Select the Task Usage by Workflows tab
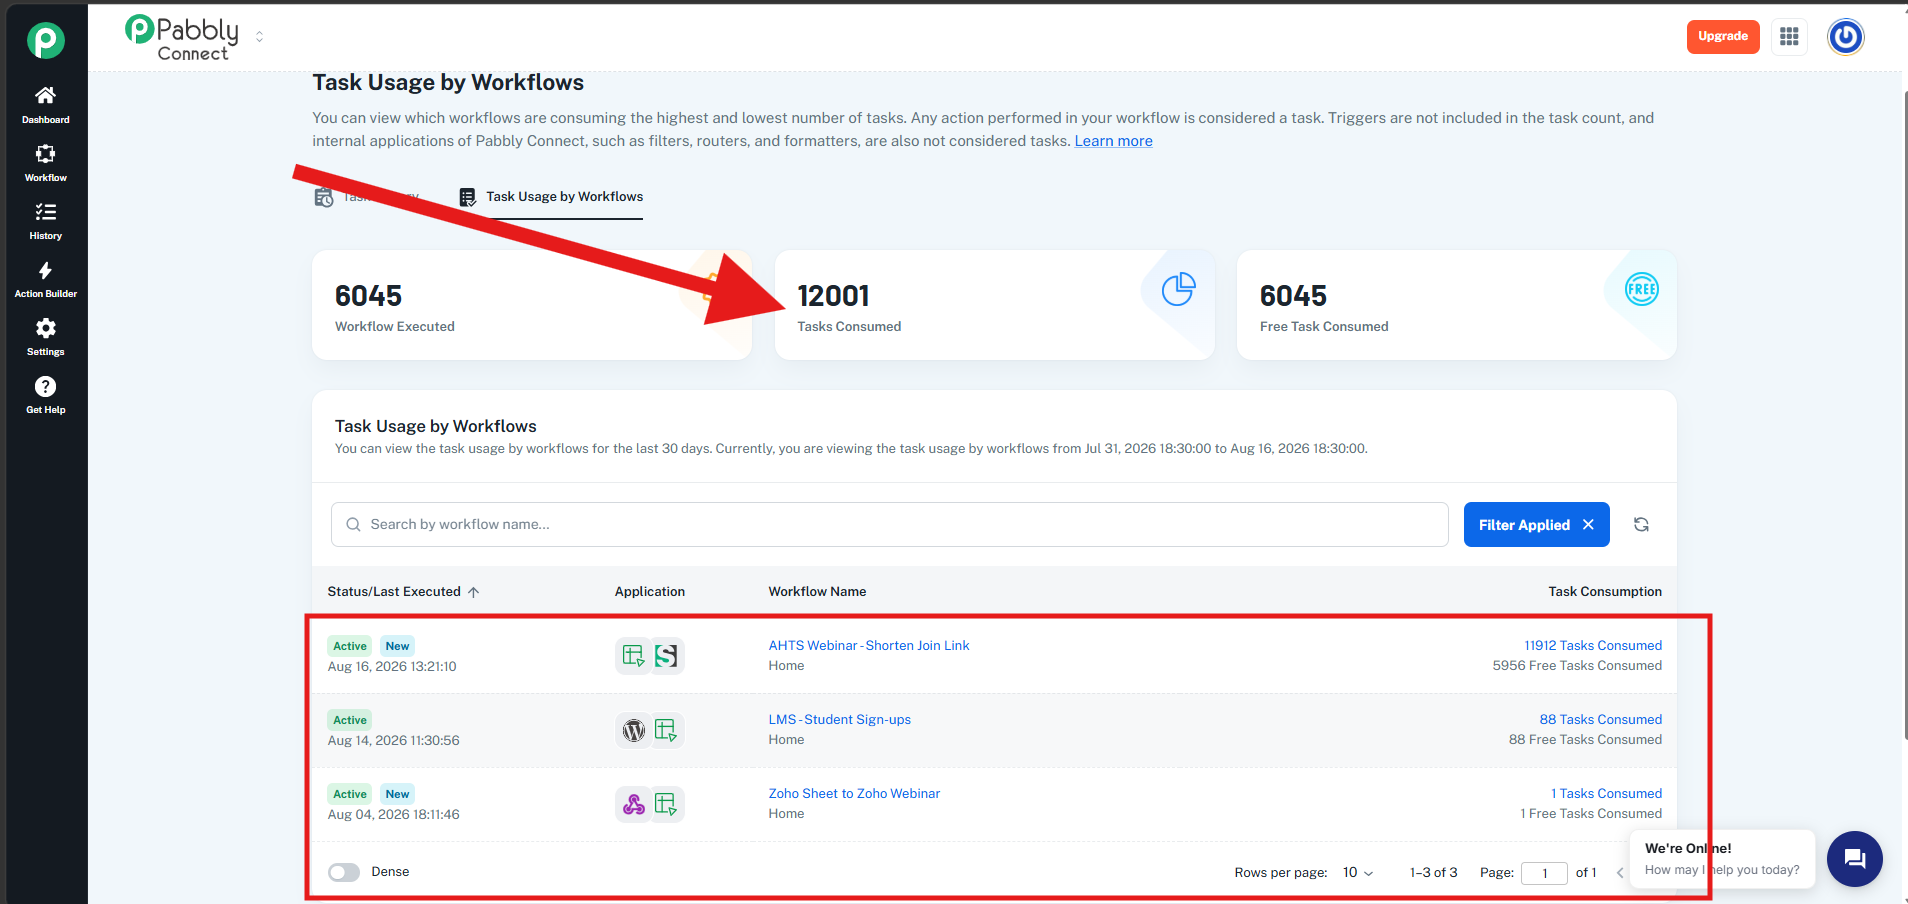The height and width of the screenshot is (904, 1908). point(551,197)
